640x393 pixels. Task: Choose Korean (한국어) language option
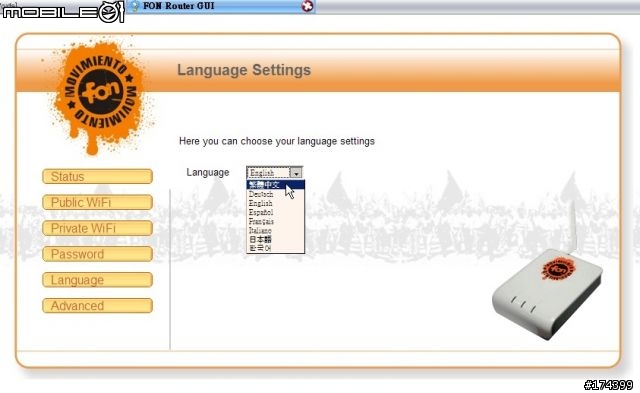click(x=276, y=248)
